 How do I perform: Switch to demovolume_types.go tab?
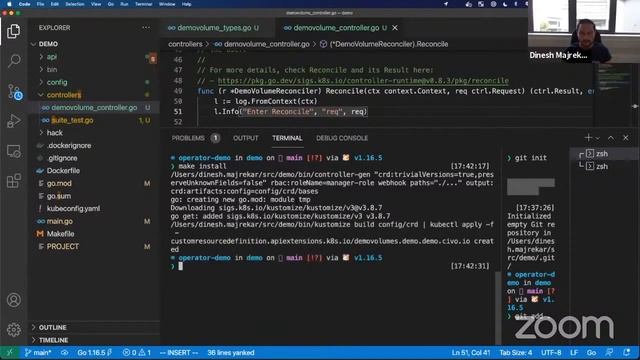213,28
